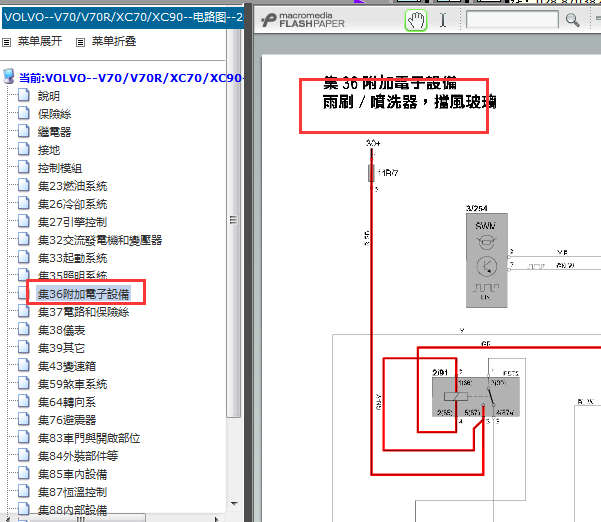Click the page icon beside 集84外裝部件等
The height and width of the screenshot is (522, 601).
click(24, 455)
